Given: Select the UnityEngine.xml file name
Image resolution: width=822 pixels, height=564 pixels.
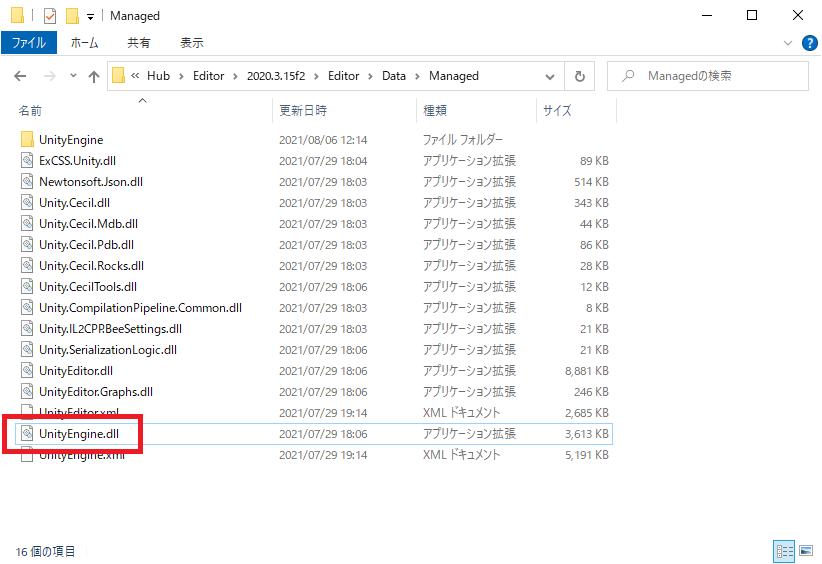Looking at the screenshot, I should point(82,455).
